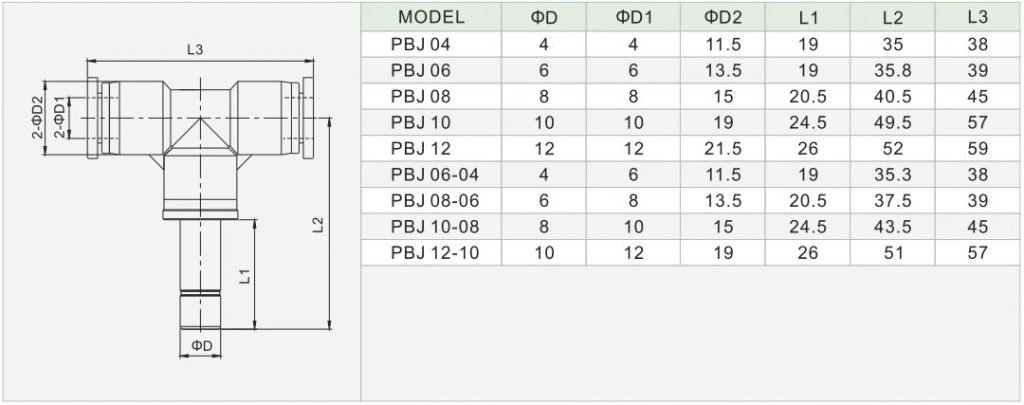Click the ΦD column header

coord(543,18)
